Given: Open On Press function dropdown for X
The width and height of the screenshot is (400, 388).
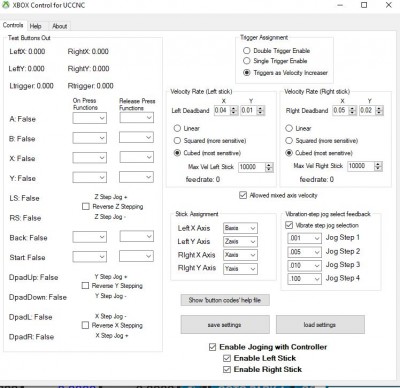Looking at the screenshot, I should pyautogui.click(x=90, y=158).
